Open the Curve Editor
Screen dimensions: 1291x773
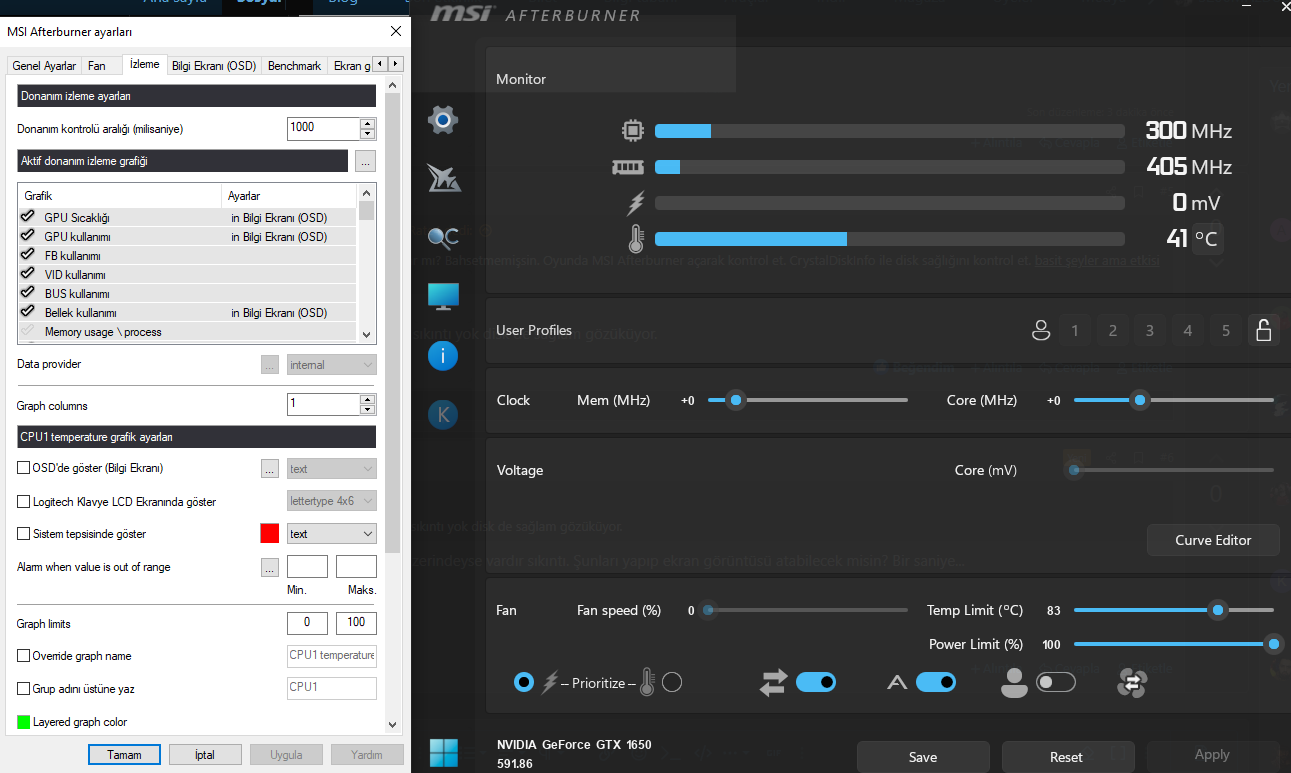(x=1213, y=540)
